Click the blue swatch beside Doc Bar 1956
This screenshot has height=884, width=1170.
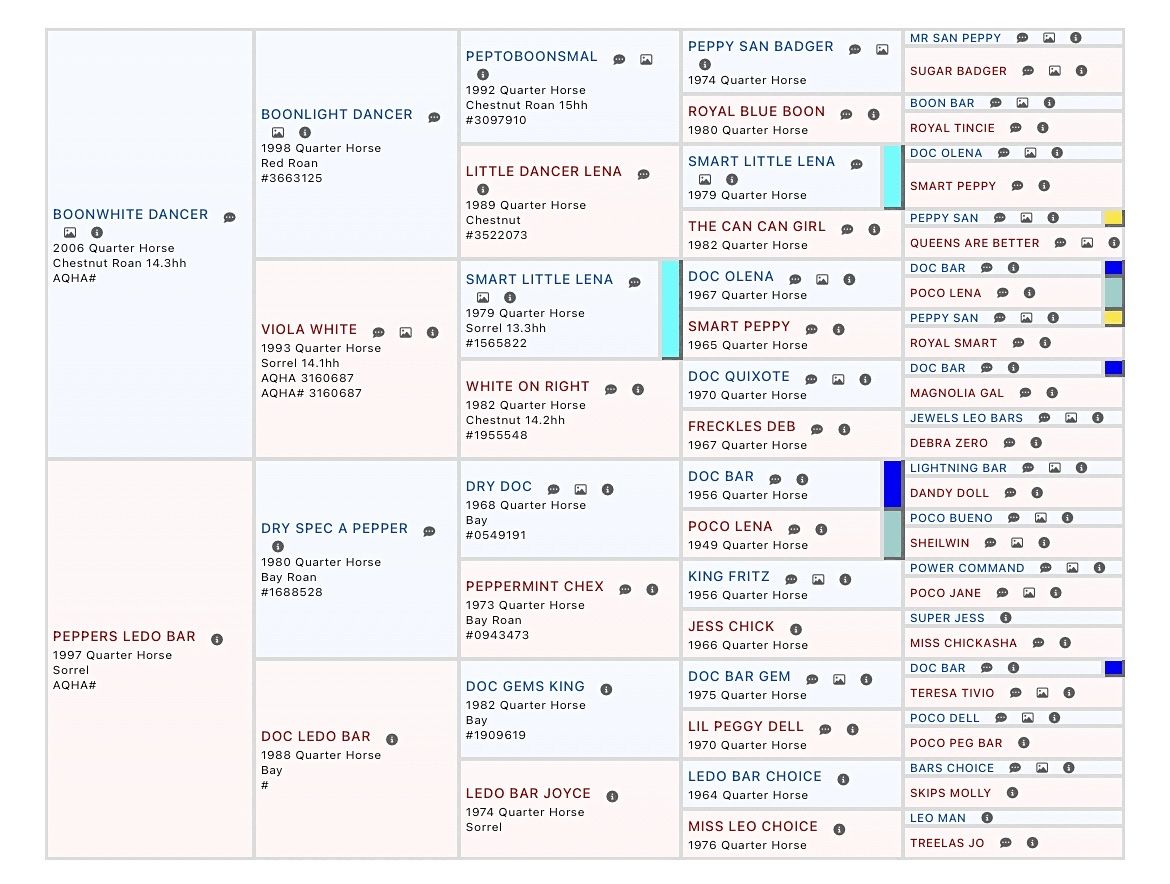pyautogui.click(x=892, y=484)
